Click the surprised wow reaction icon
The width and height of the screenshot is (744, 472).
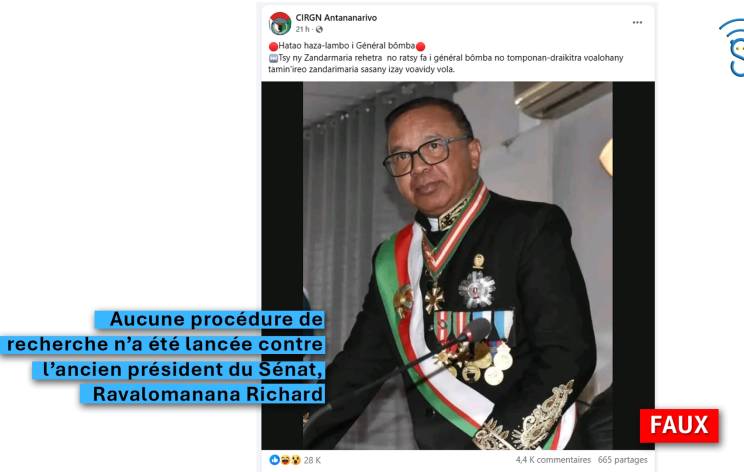(296, 460)
